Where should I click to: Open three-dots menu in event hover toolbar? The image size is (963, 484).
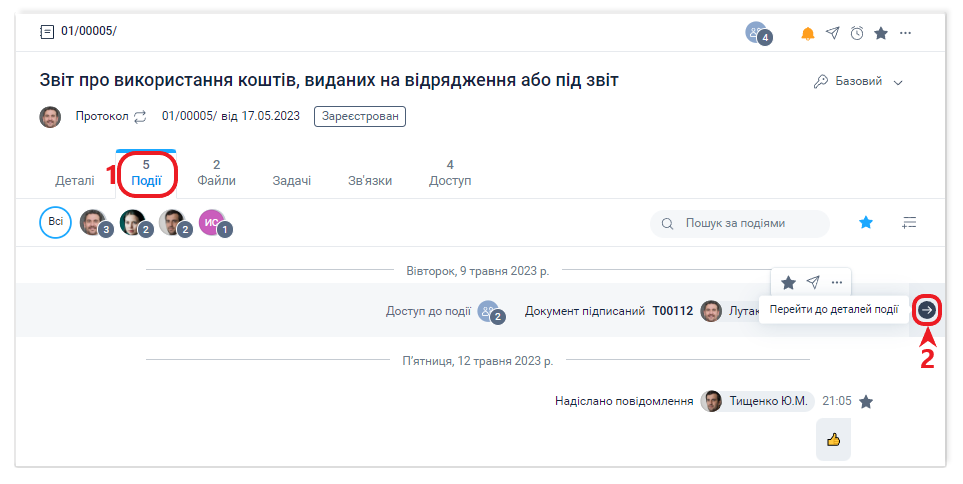(837, 282)
